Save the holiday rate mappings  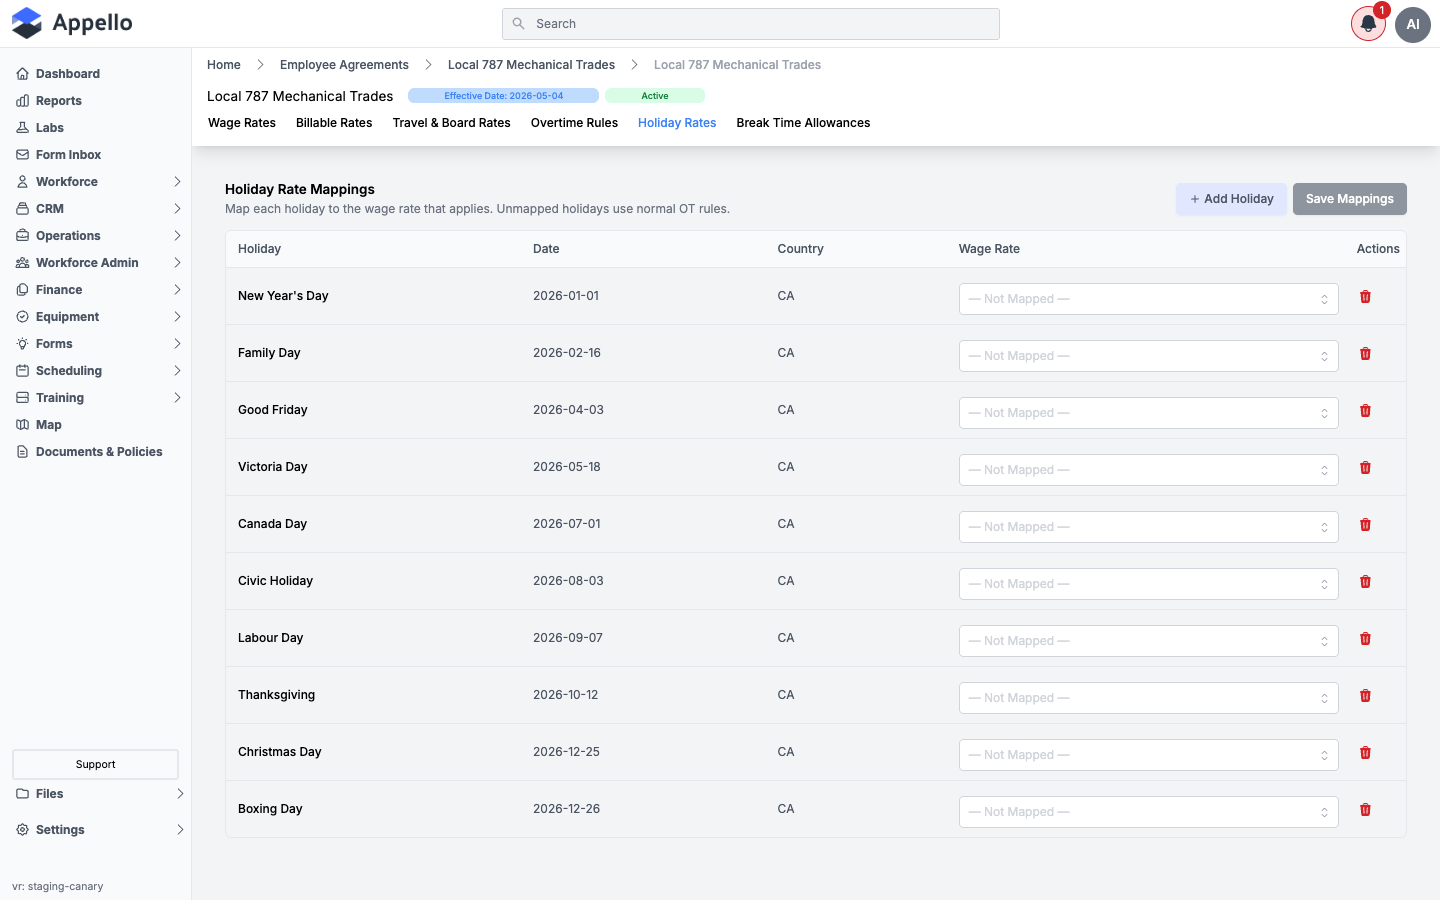(x=1349, y=199)
